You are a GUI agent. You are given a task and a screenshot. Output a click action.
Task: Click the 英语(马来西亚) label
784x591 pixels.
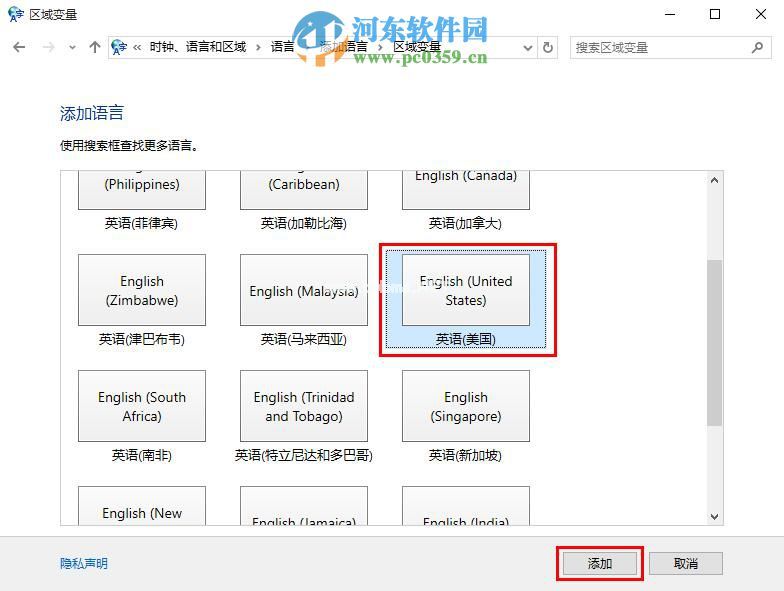(304, 340)
